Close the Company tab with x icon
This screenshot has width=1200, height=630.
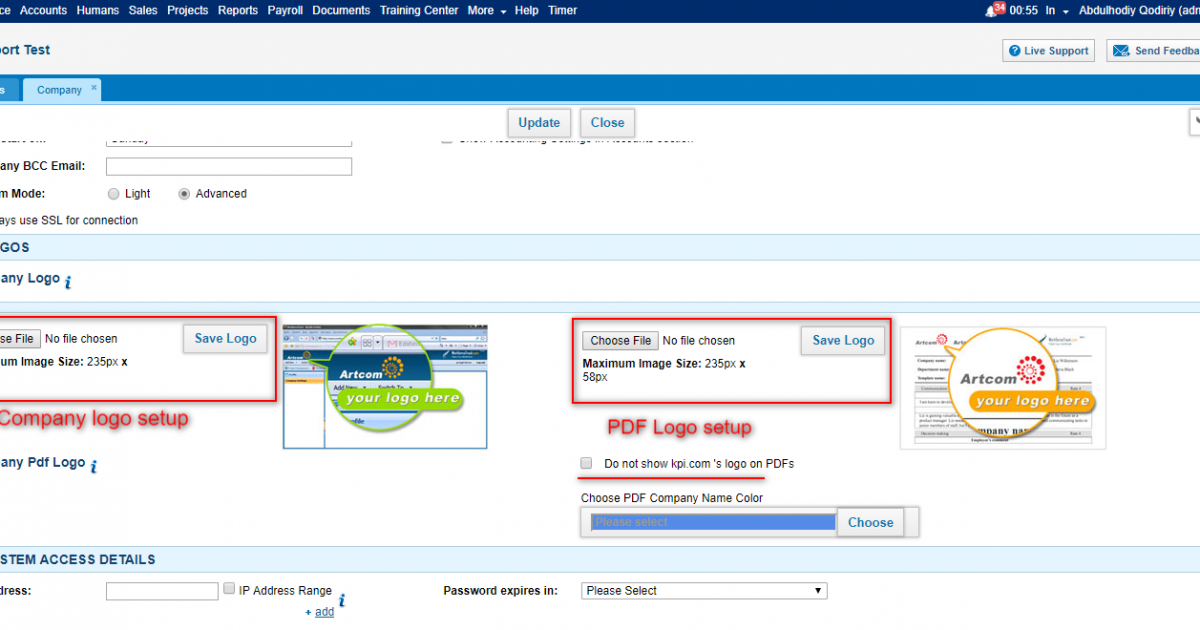94,88
